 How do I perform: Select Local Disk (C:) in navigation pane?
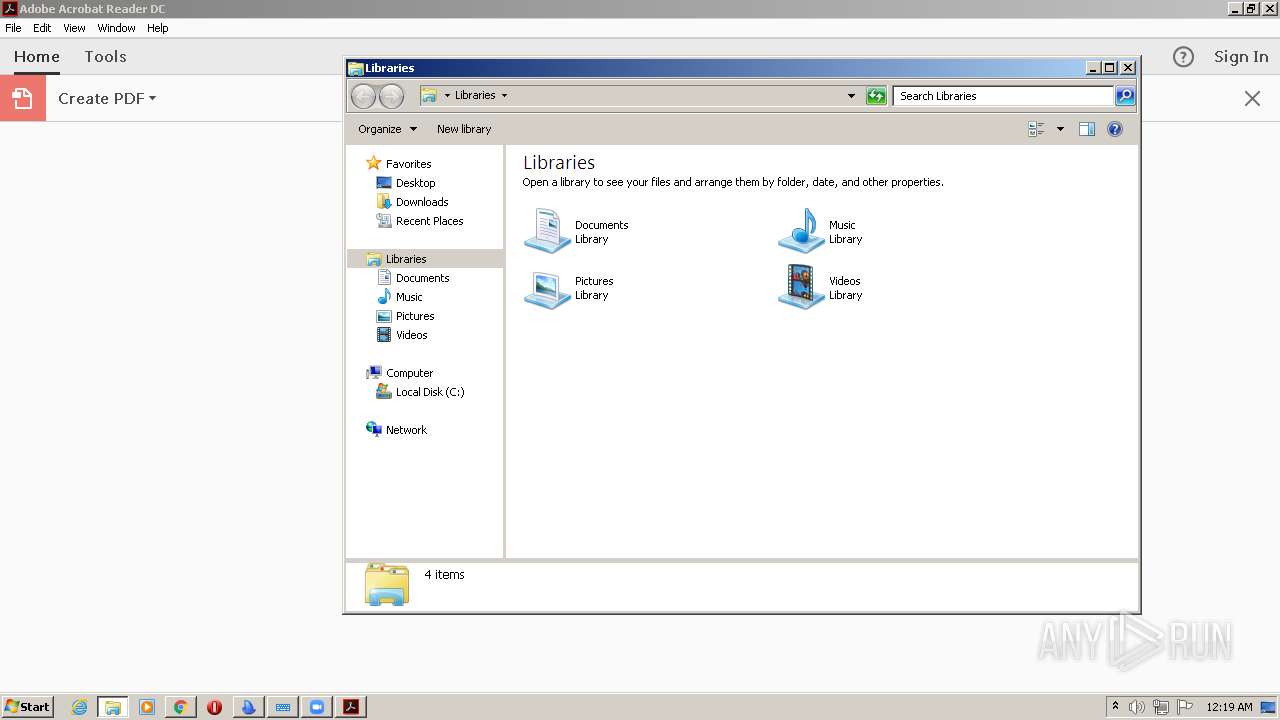[x=429, y=392]
